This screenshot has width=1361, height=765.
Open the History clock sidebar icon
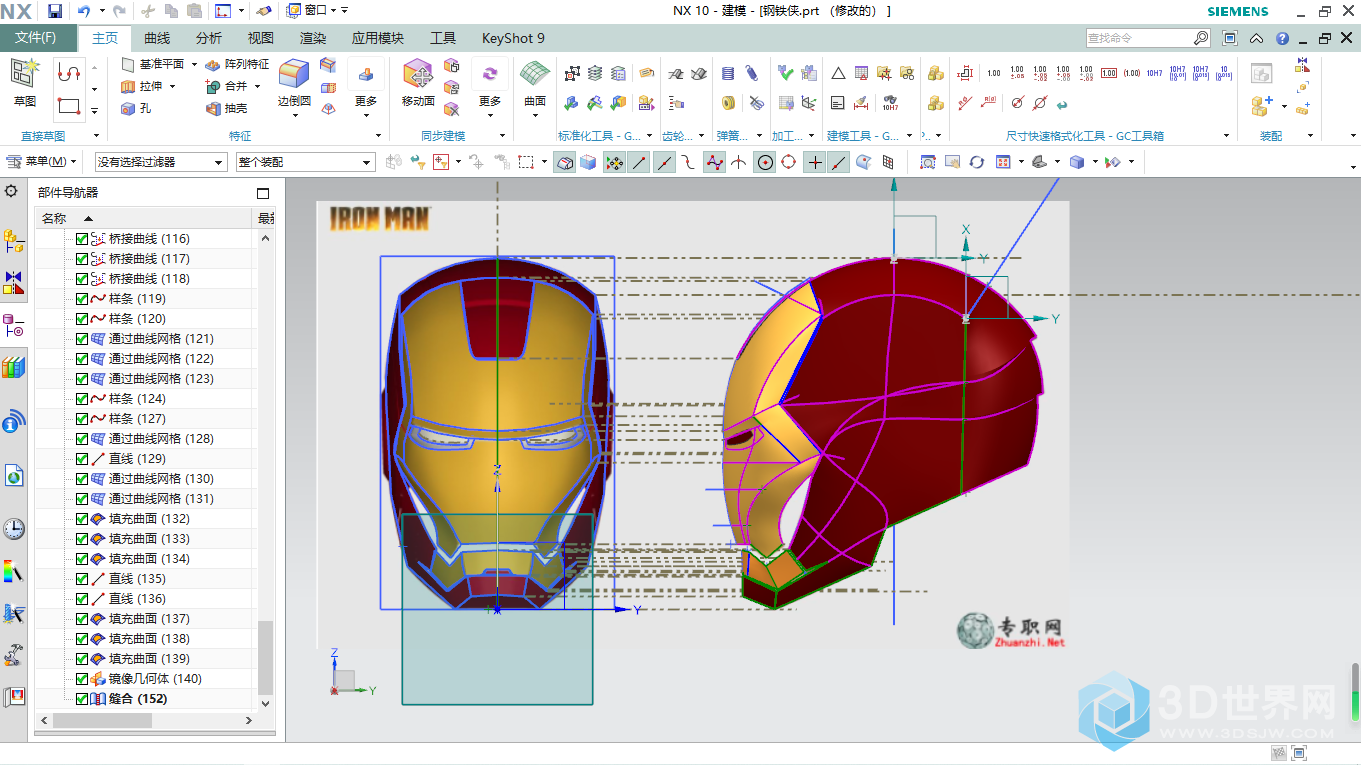[x=14, y=529]
